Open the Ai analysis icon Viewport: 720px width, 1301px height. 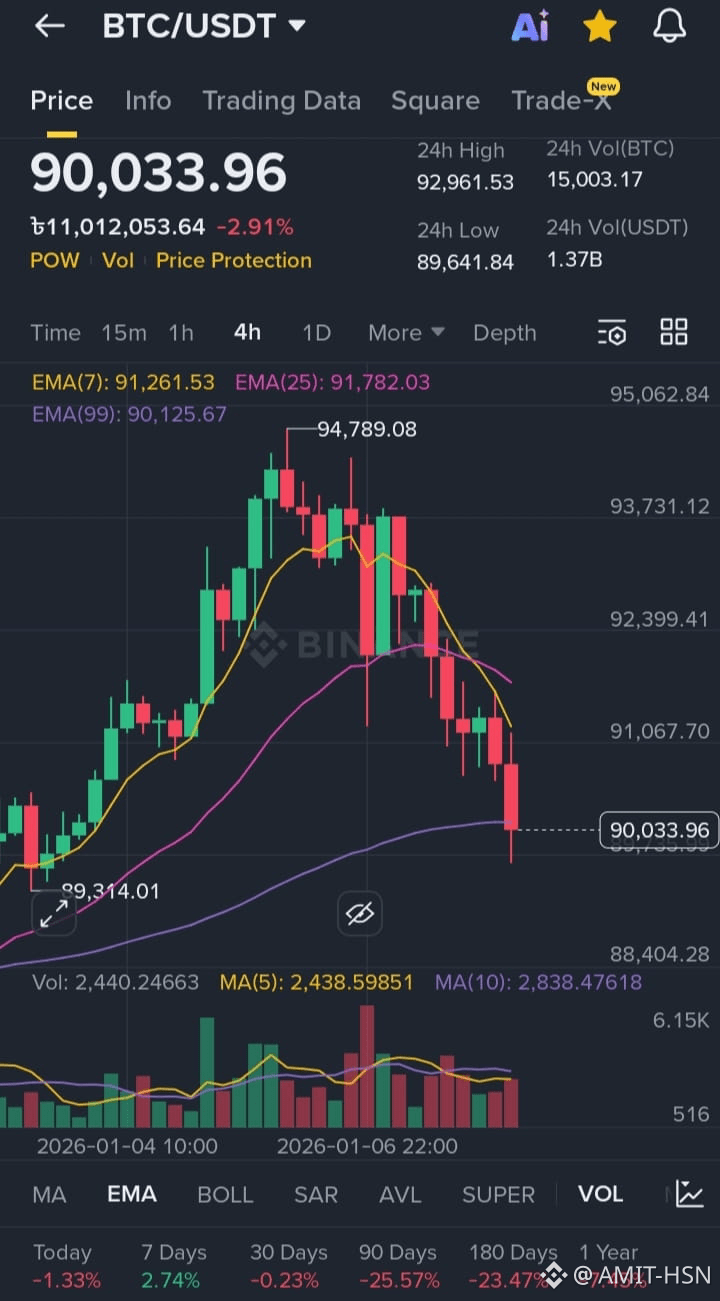coord(530,27)
